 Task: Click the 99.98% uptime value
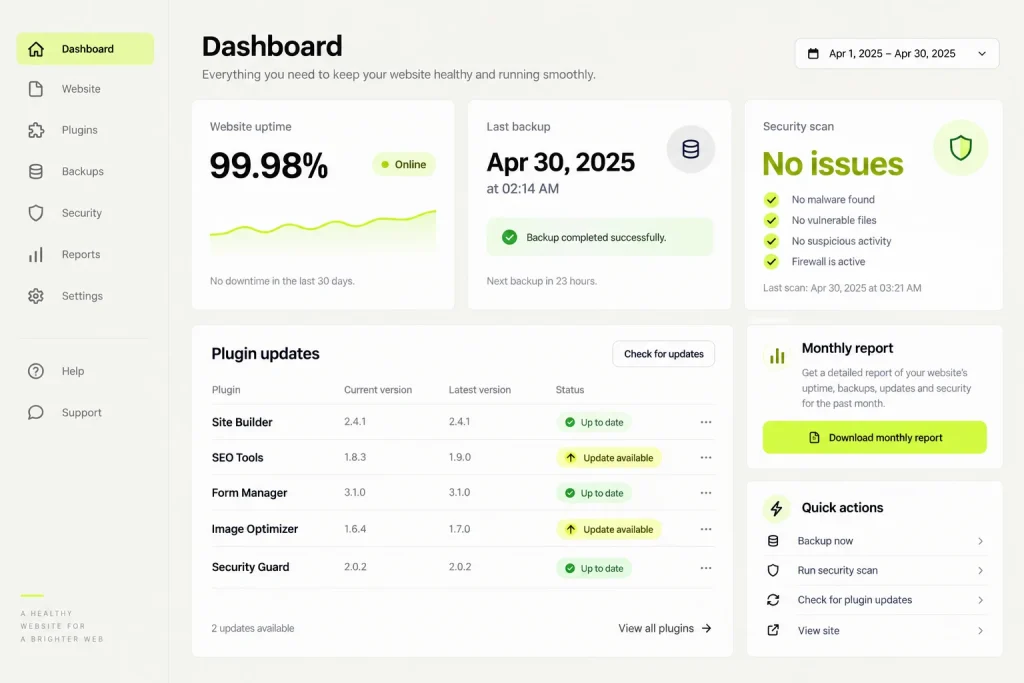(x=268, y=165)
